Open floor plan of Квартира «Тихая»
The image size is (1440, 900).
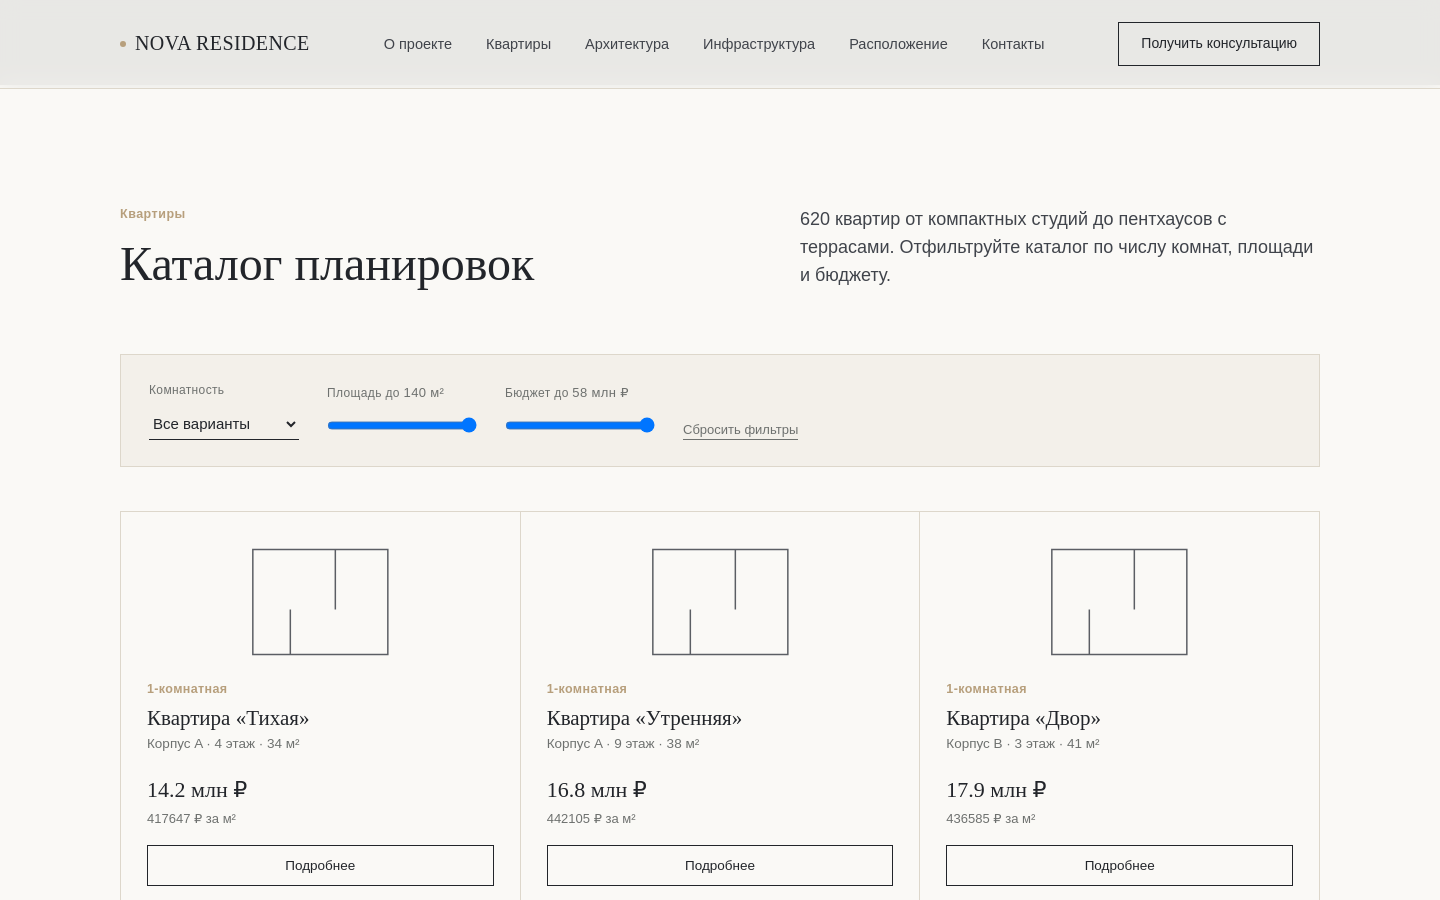(x=320, y=602)
